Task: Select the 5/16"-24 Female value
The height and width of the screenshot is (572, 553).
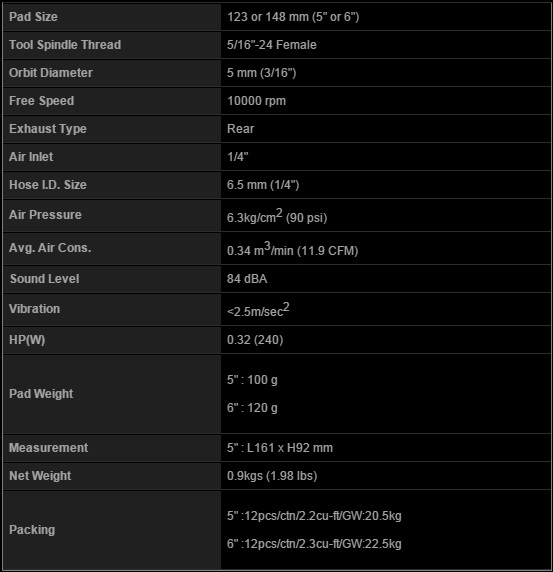Action: [x=271, y=45]
